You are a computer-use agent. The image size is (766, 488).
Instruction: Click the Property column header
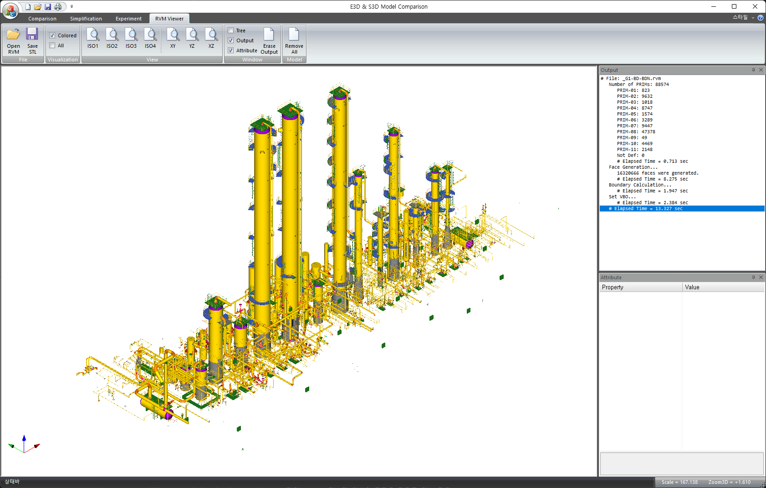tap(640, 287)
